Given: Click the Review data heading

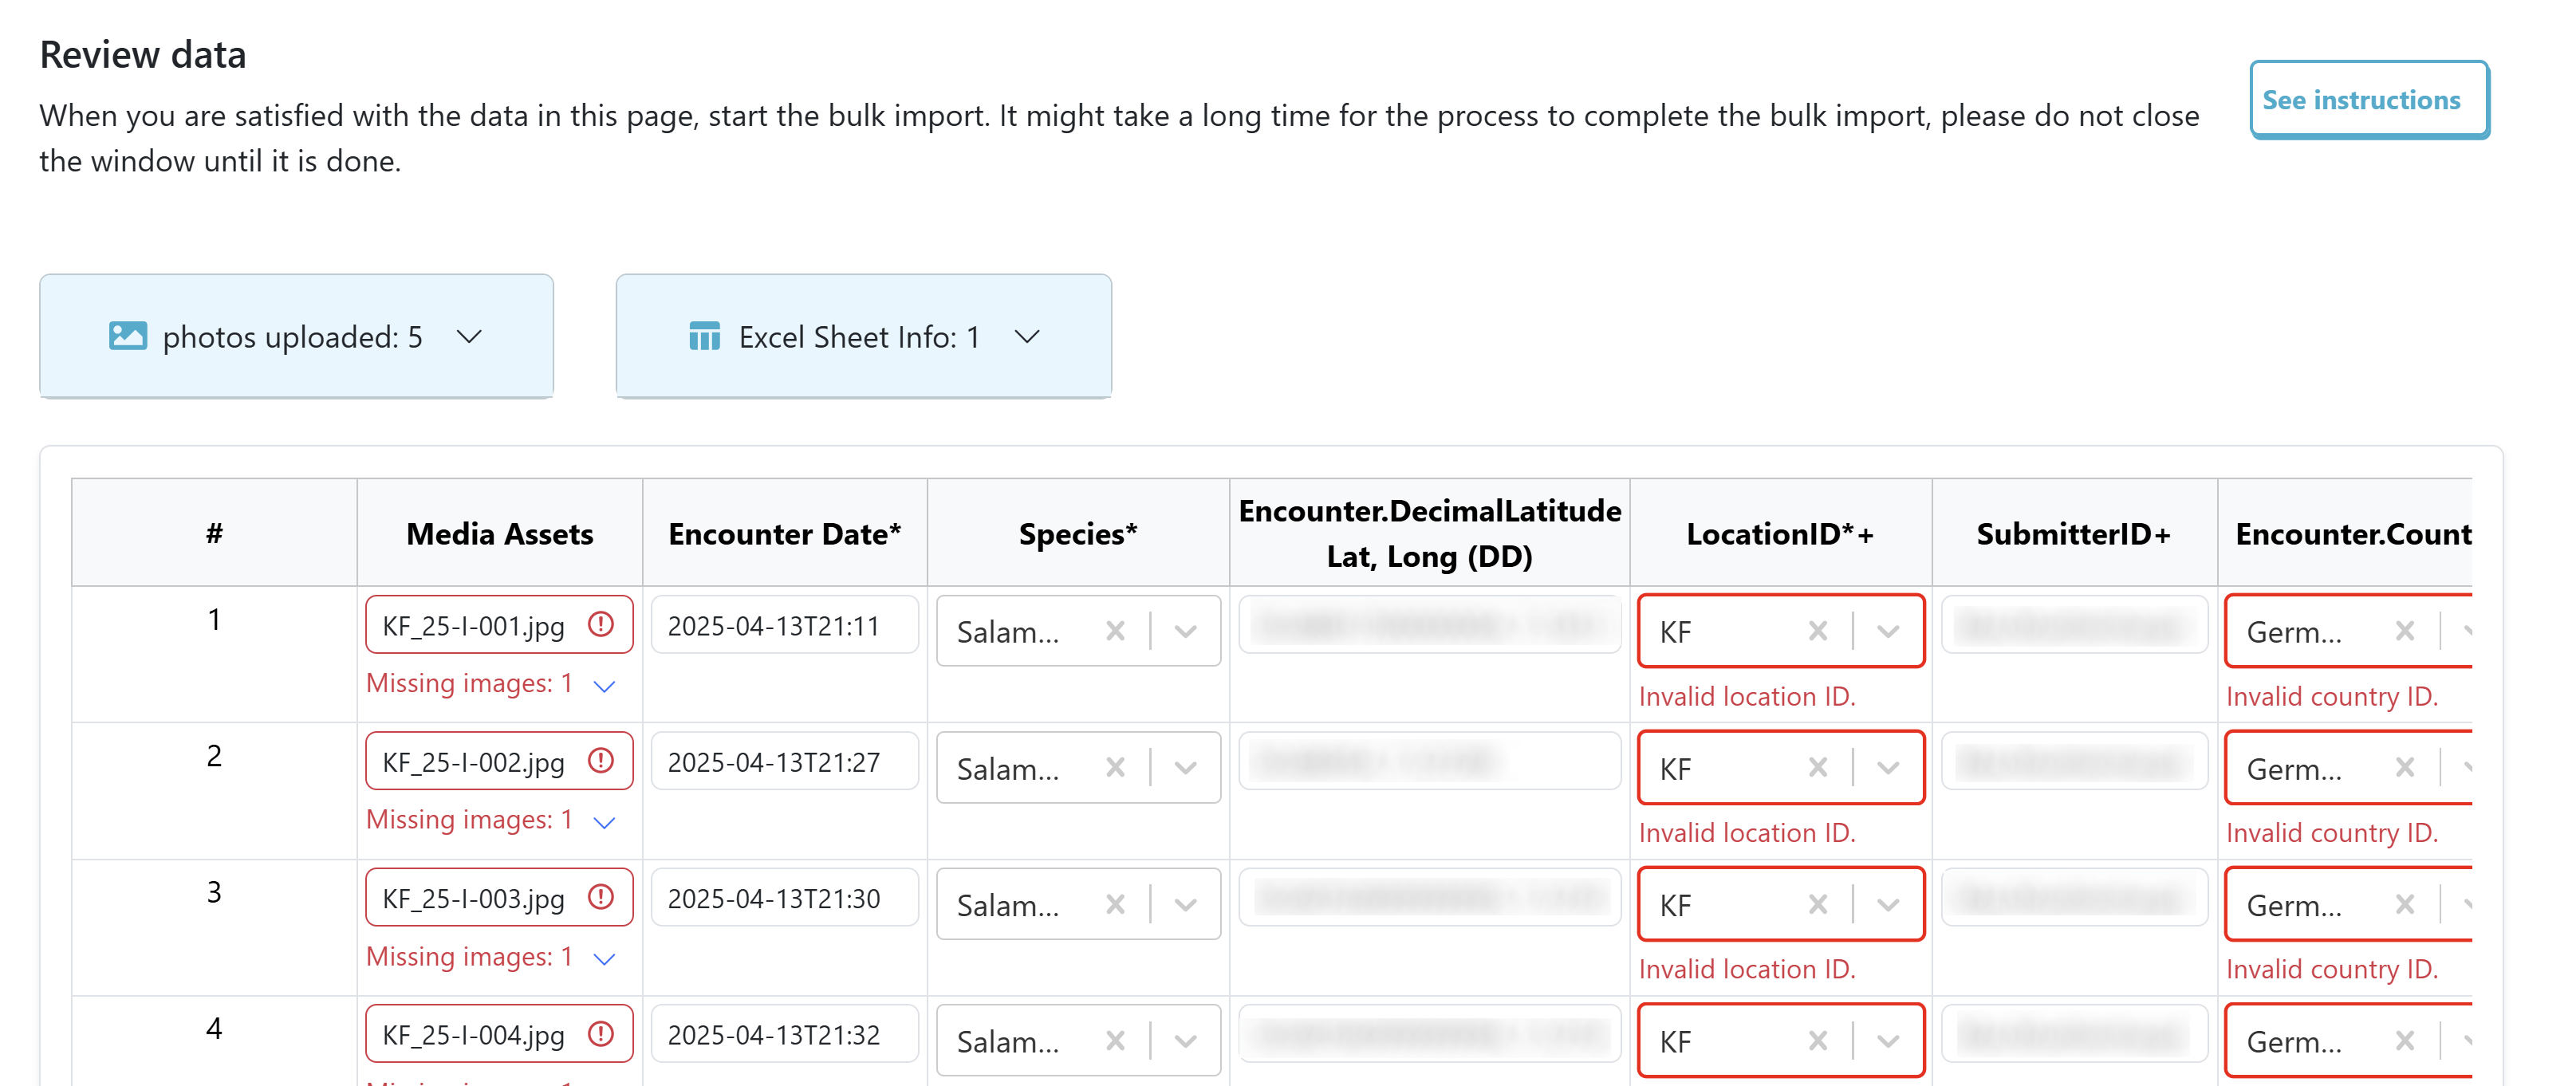Looking at the screenshot, I should [x=143, y=54].
